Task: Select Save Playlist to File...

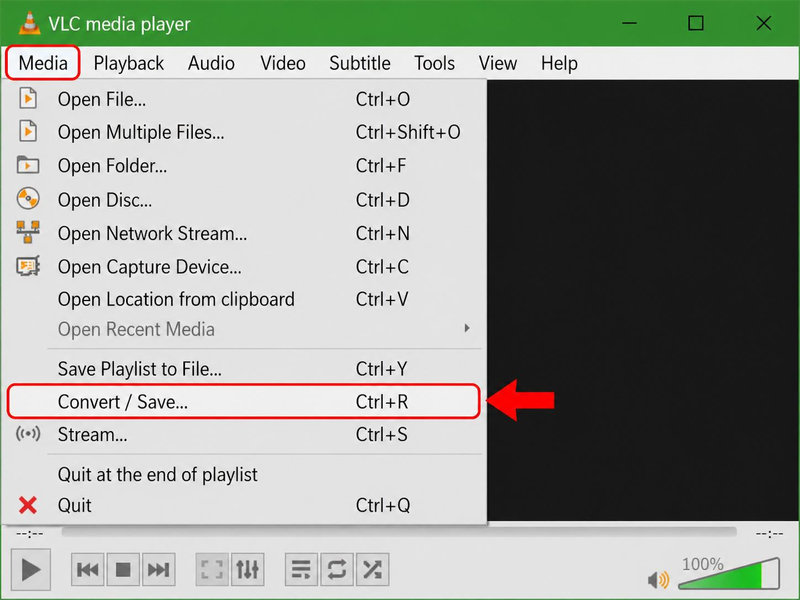Action: click(x=244, y=368)
